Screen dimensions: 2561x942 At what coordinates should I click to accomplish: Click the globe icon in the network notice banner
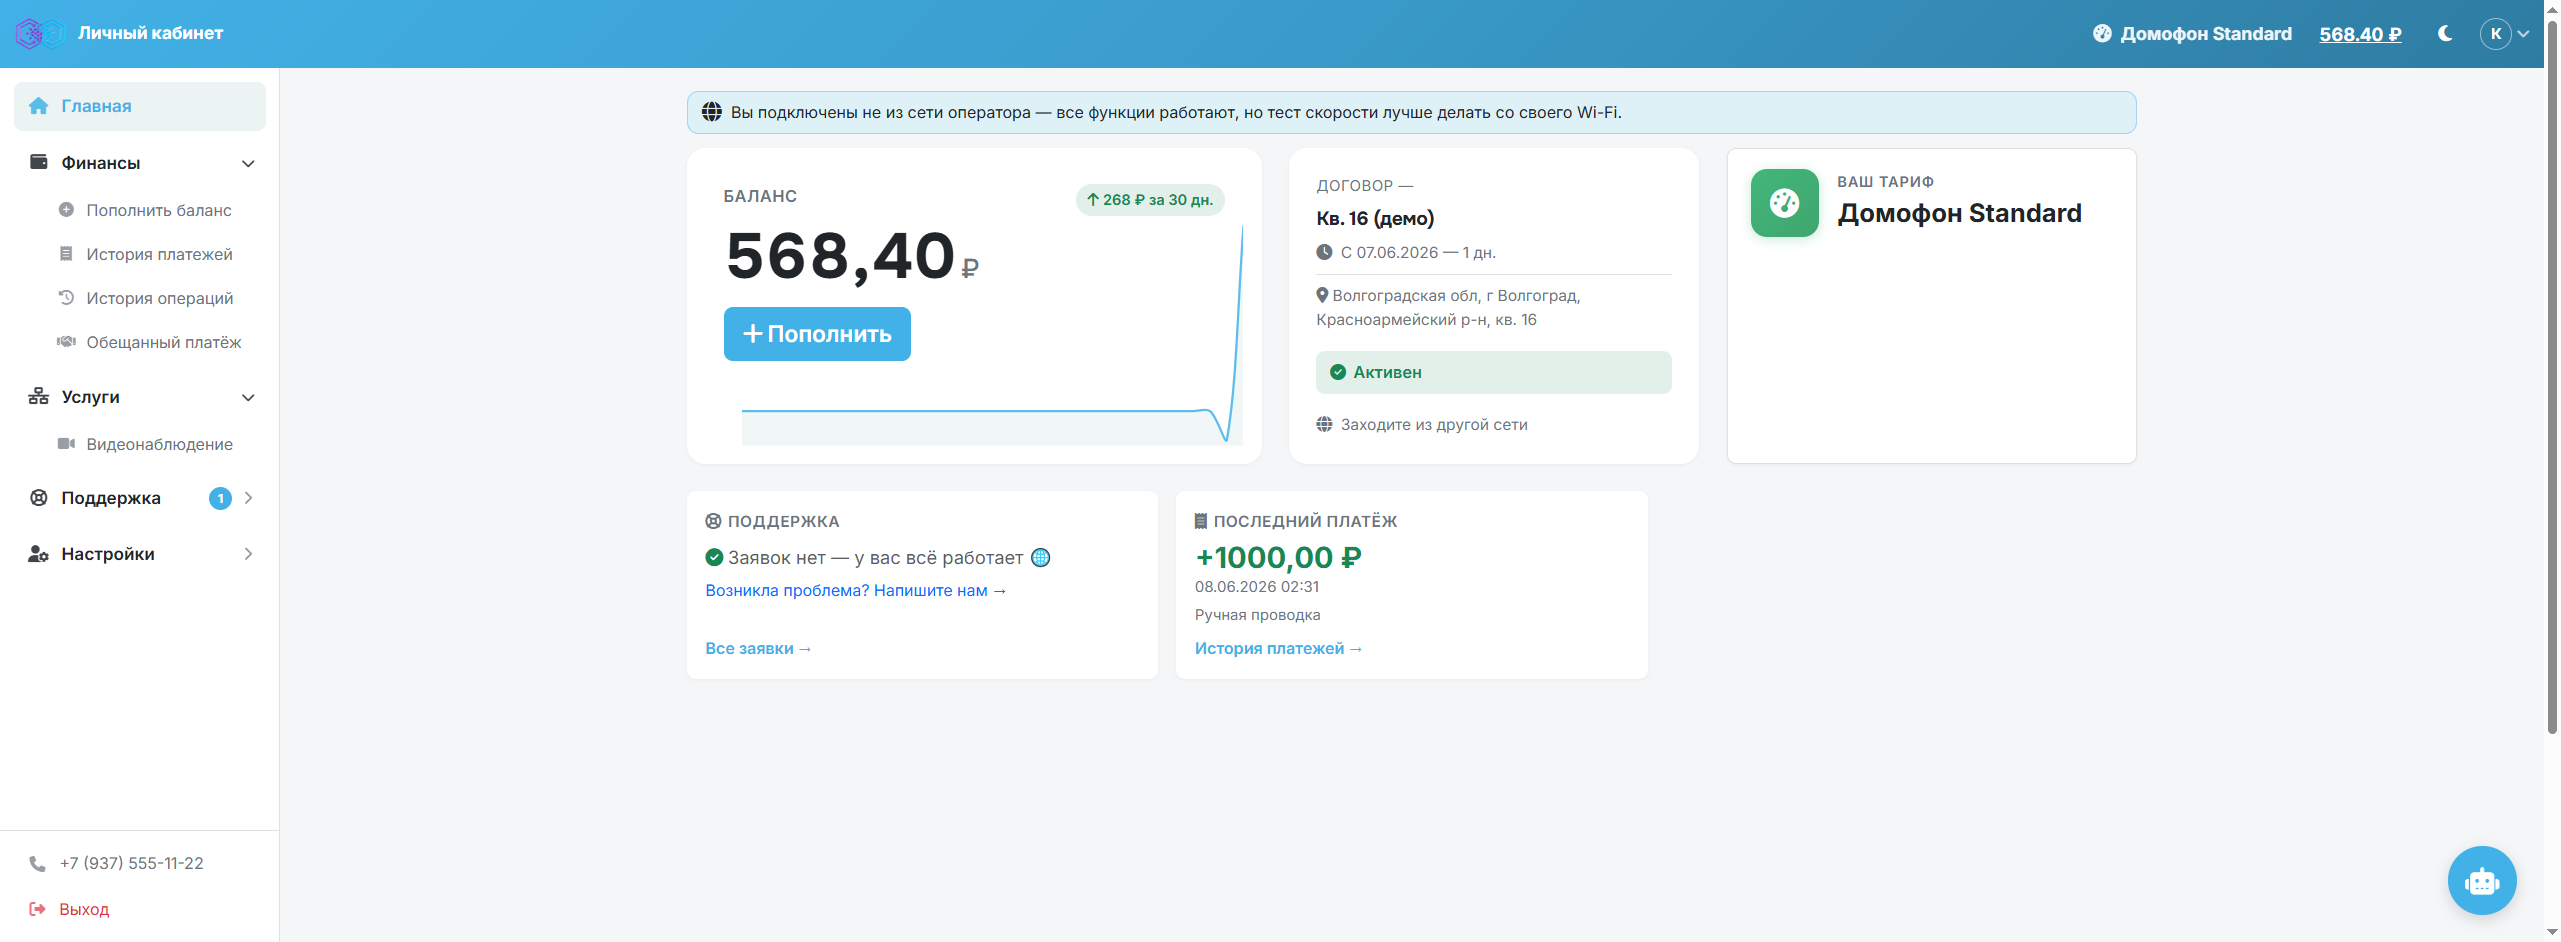(712, 112)
